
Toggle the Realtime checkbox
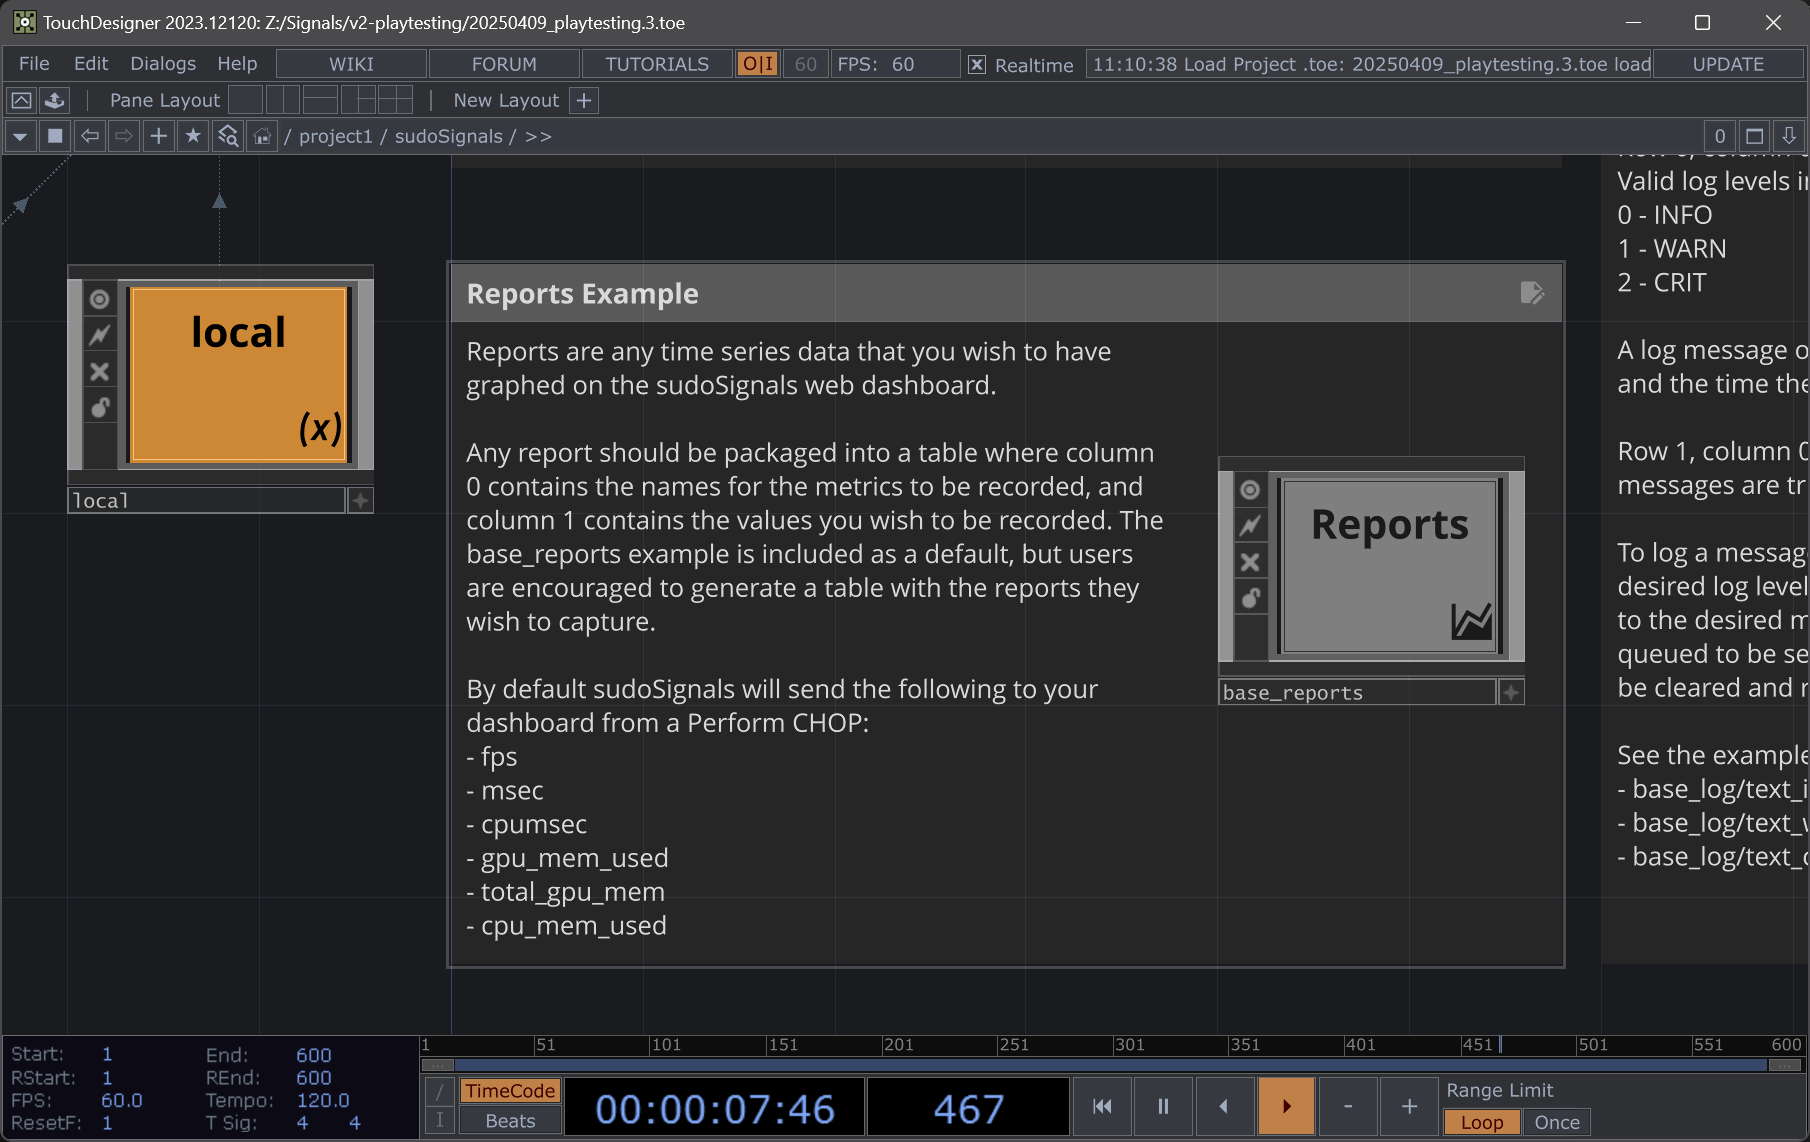coord(977,65)
